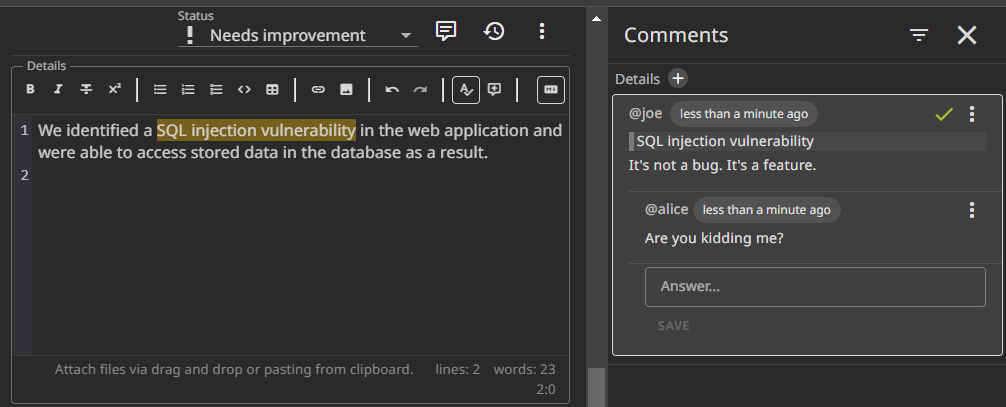This screenshot has height=407, width=1006.
Task: Redo the last edit
Action: click(x=420, y=90)
